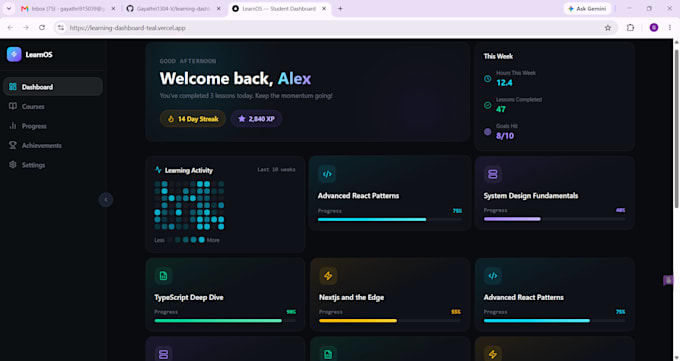This screenshot has width=680, height=361.
Task: Click the Welcome back, Alex heading
Action: pyautogui.click(x=235, y=79)
